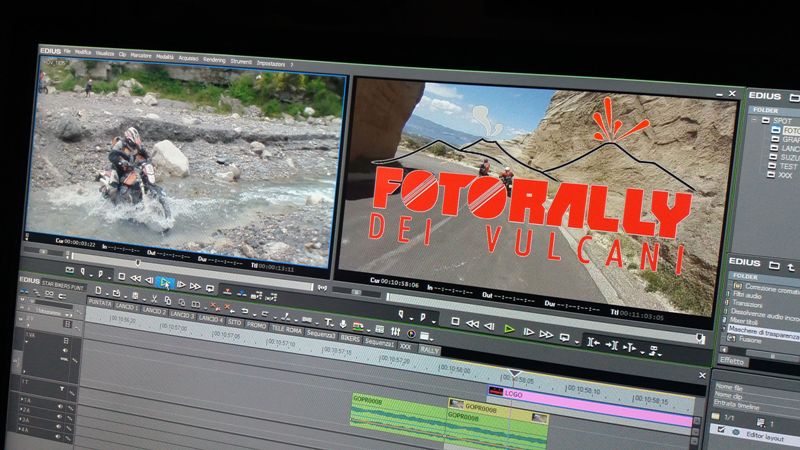Viewport: 800px width, 450px height.
Task: Toggle insert/overwrite mode icon at timeline top-left
Action: (24, 291)
